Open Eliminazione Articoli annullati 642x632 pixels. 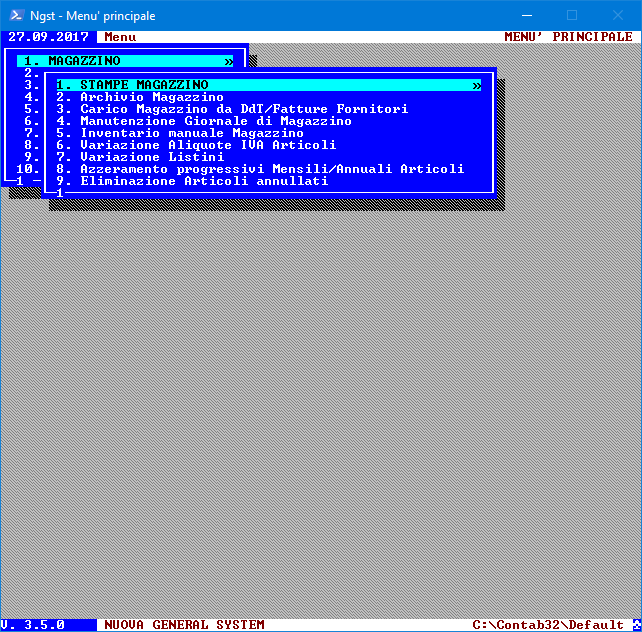[204, 181]
